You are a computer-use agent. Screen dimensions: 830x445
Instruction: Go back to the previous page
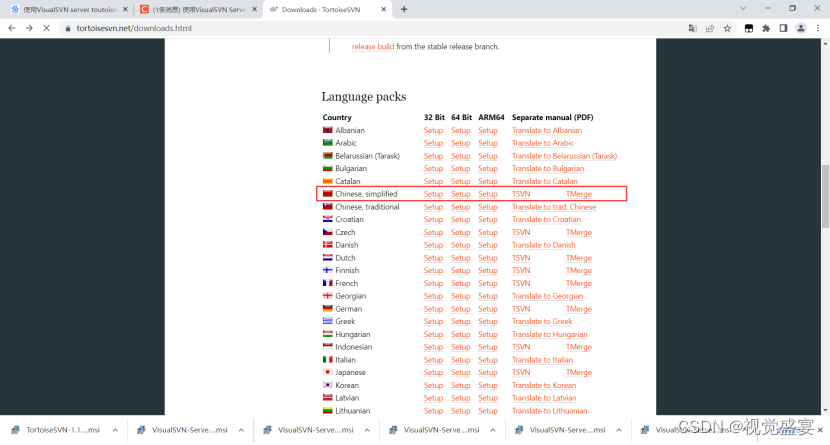12,28
